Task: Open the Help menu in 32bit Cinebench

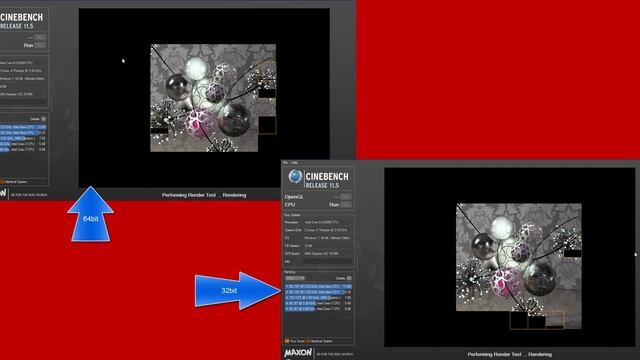Action: point(294,162)
